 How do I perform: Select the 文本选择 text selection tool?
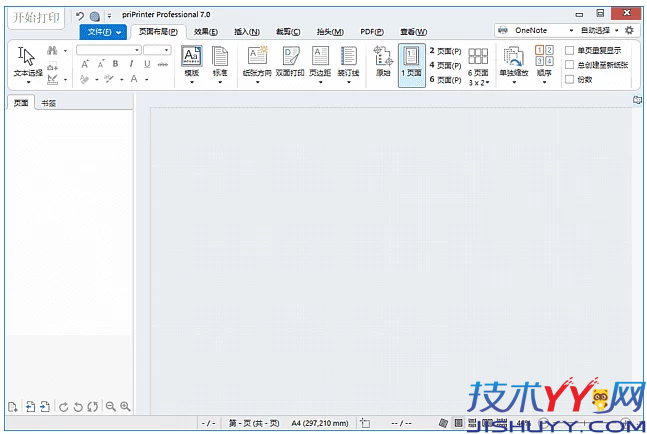(x=28, y=64)
